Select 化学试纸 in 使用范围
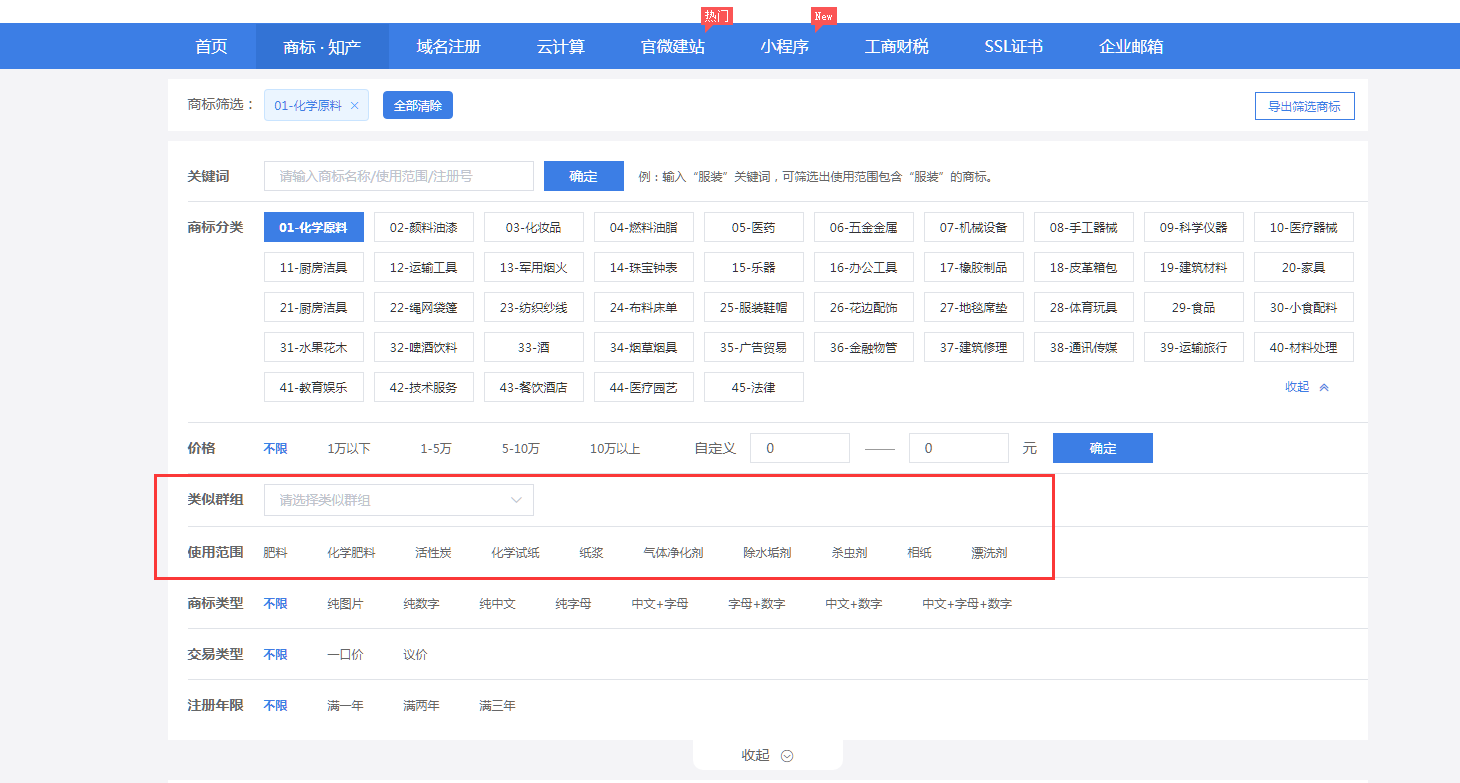This screenshot has height=783, width=1460. click(515, 552)
